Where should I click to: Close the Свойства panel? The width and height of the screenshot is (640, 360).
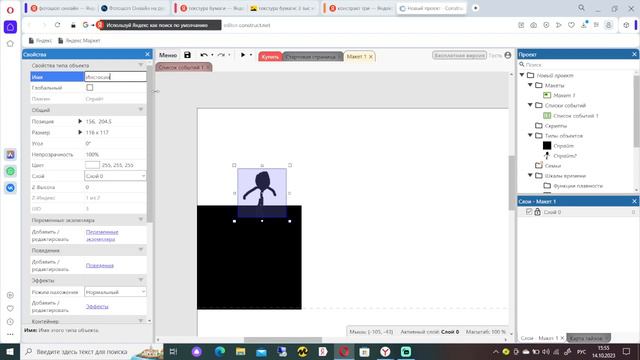click(147, 54)
